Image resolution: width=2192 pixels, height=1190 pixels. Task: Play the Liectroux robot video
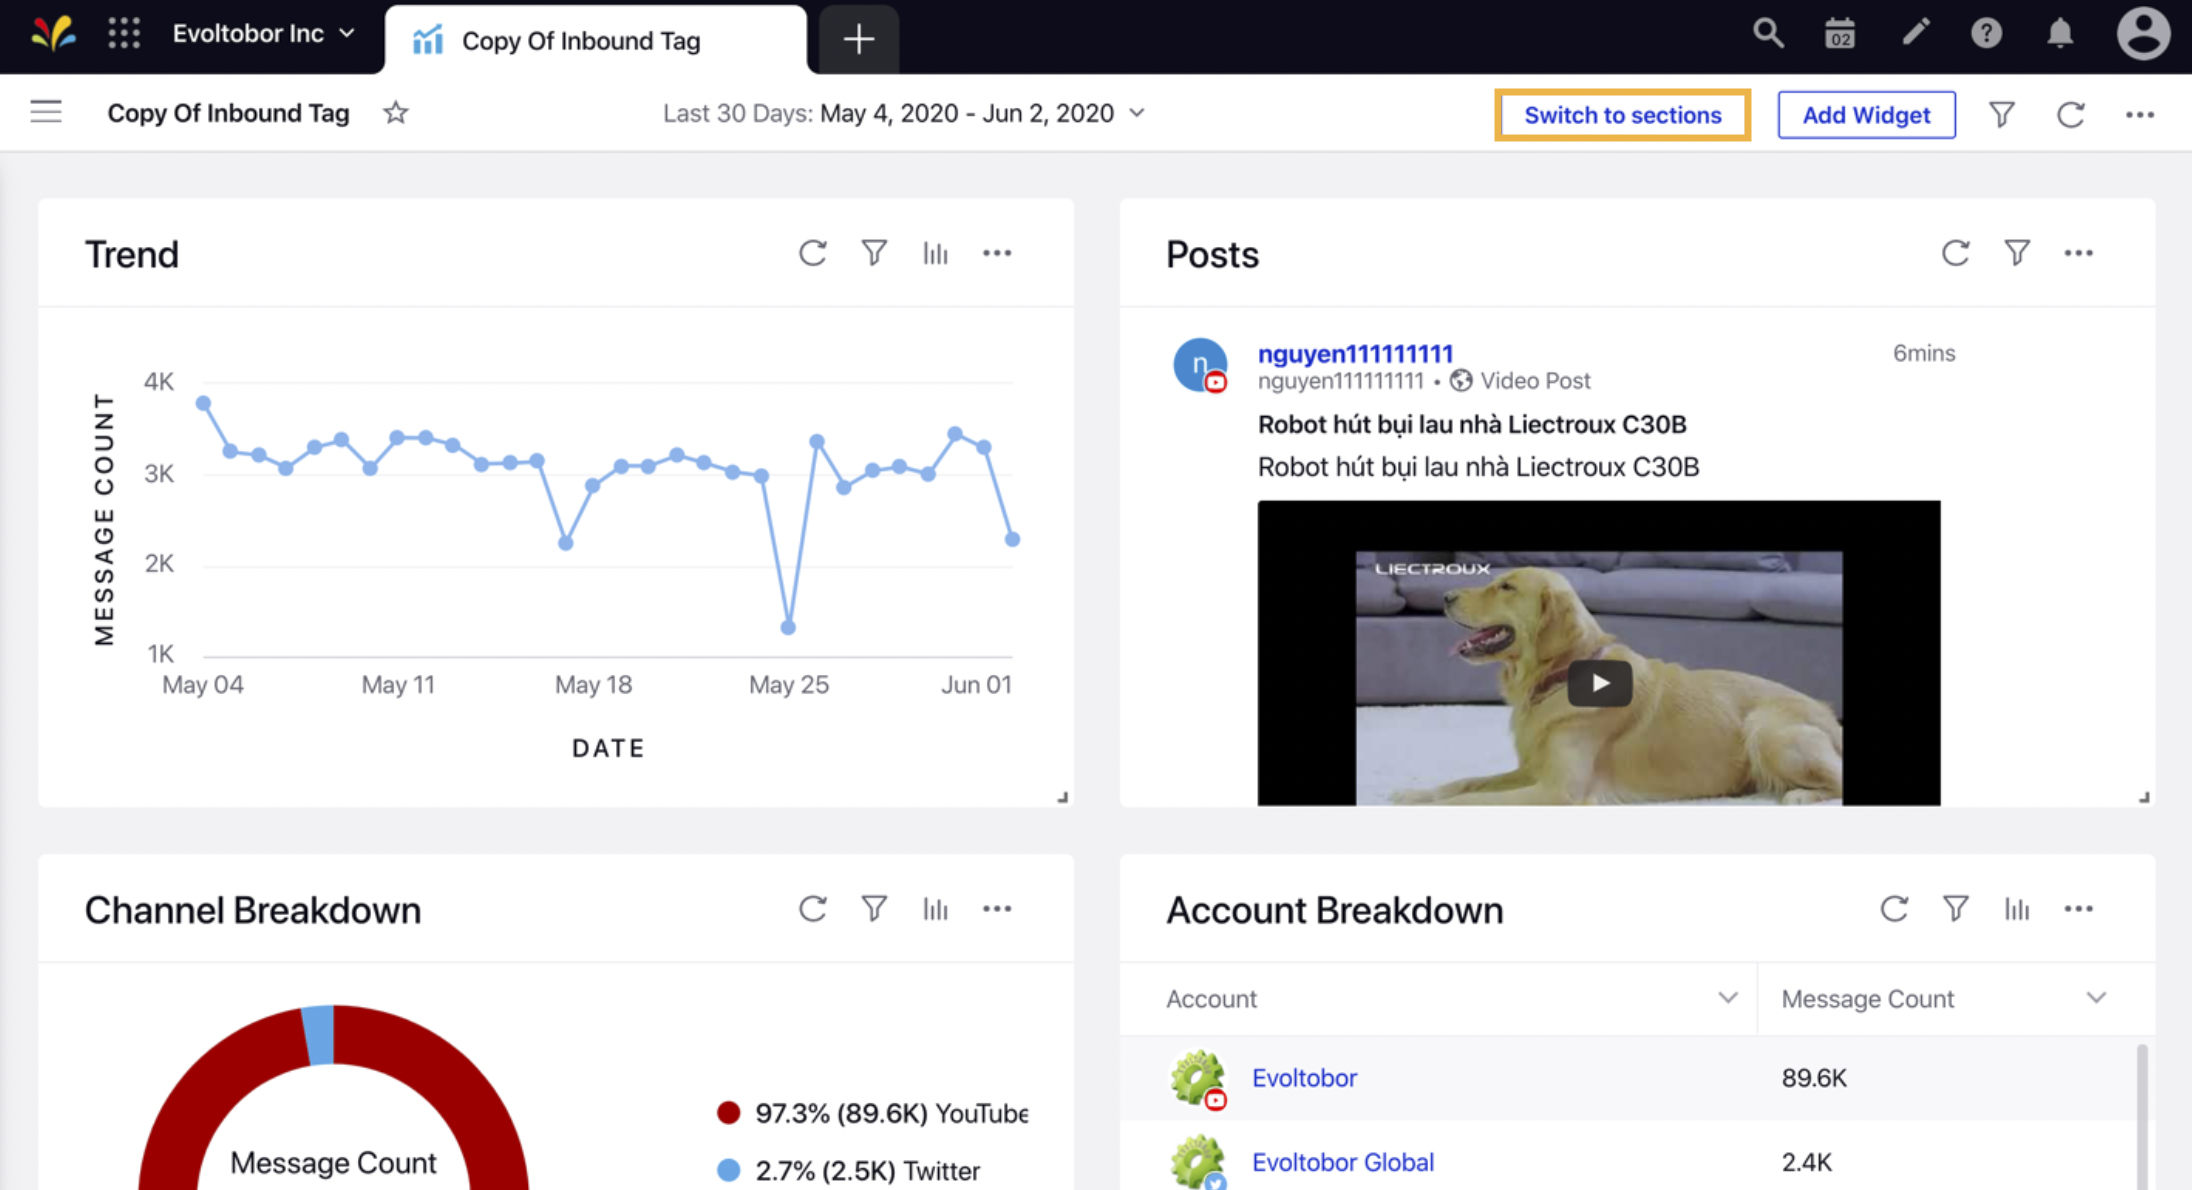click(x=1599, y=683)
